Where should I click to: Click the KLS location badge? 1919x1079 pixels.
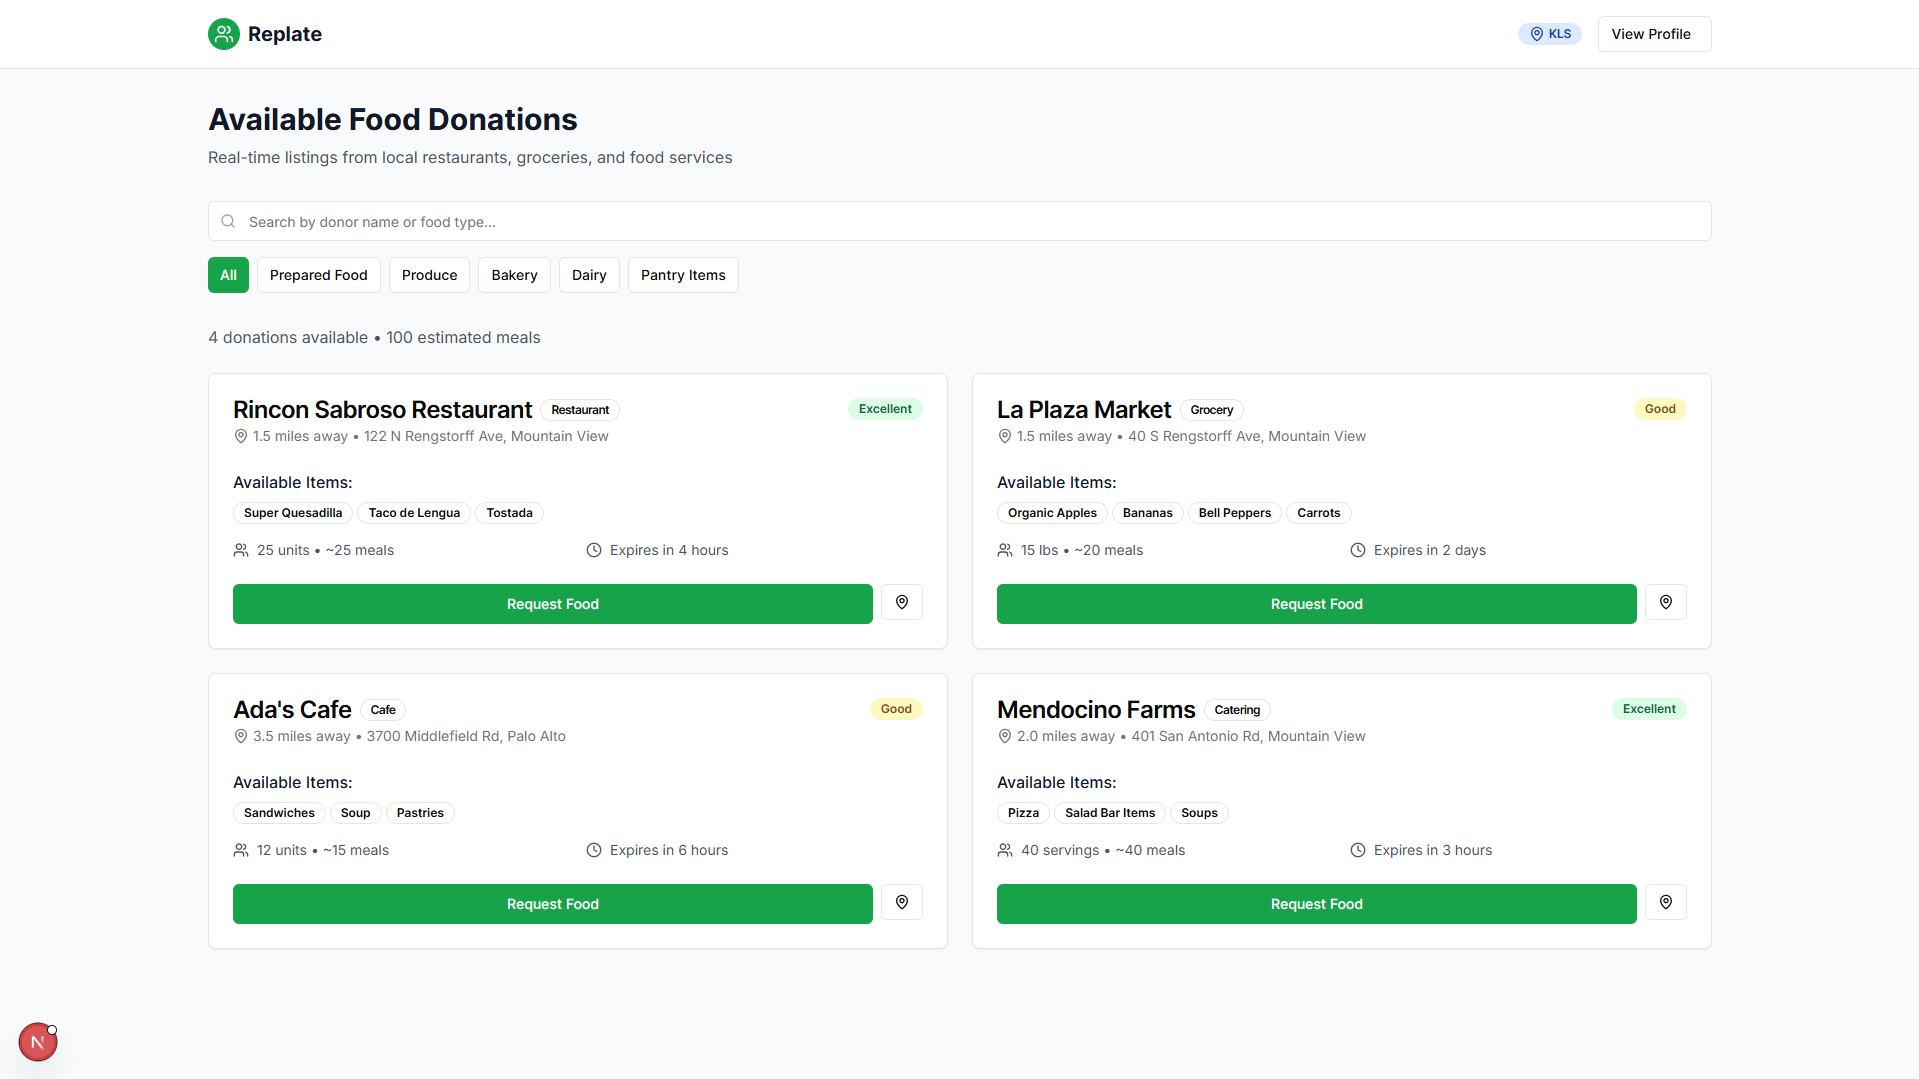click(x=1550, y=34)
